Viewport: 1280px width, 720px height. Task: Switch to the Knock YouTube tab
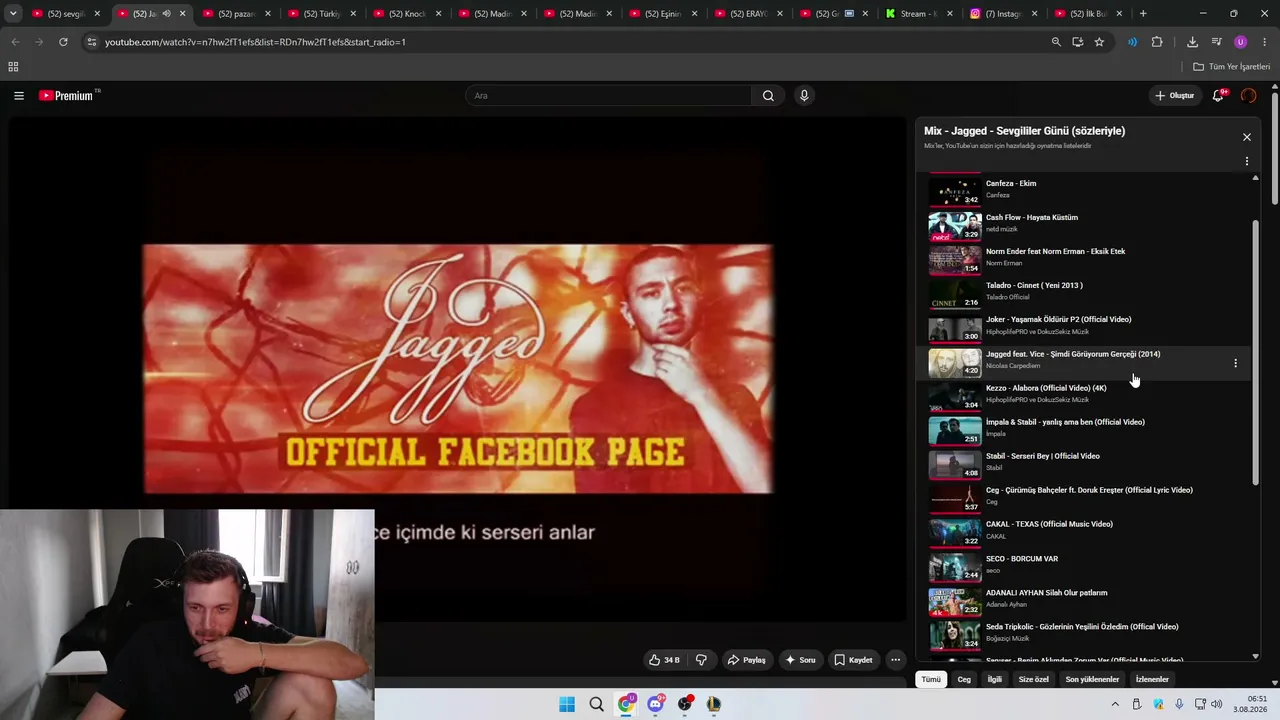(x=407, y=14)
